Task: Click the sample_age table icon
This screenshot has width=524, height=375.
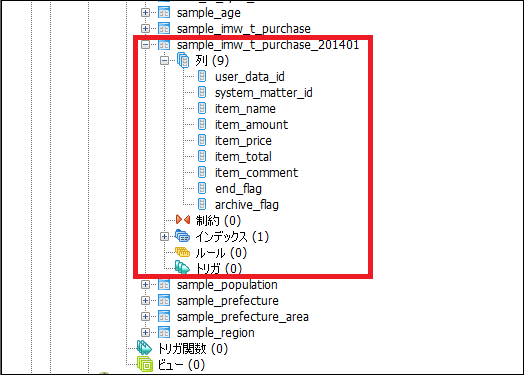Action: click(x=164, y=12)
